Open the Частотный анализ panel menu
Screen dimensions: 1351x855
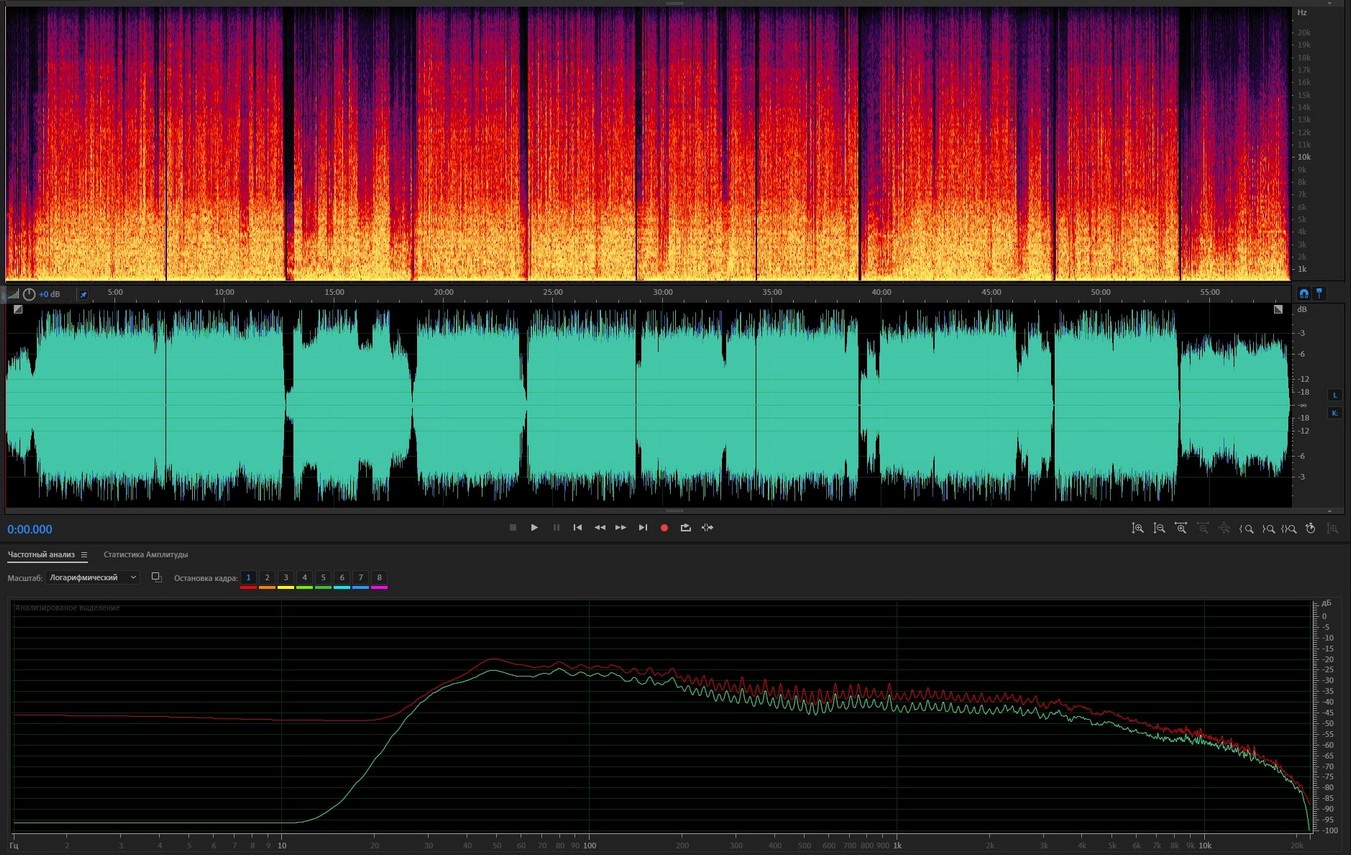click(84, 555)
